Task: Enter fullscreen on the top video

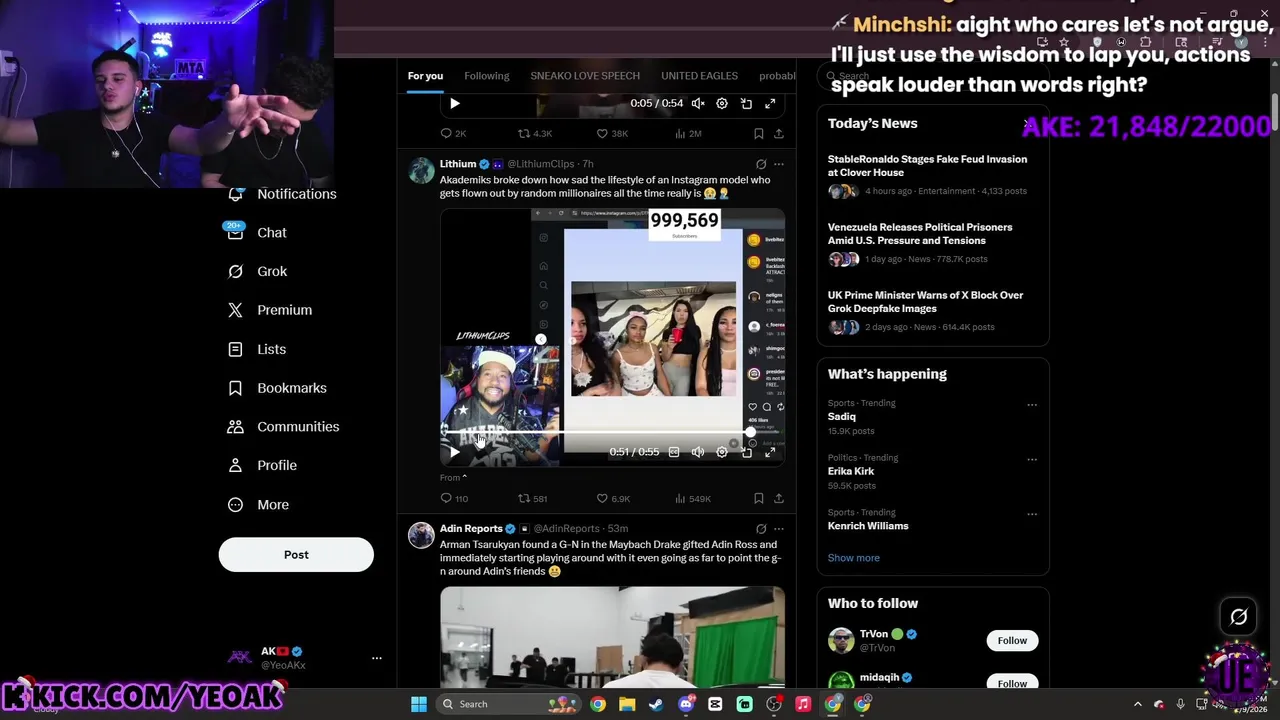Action: point(770,103)
